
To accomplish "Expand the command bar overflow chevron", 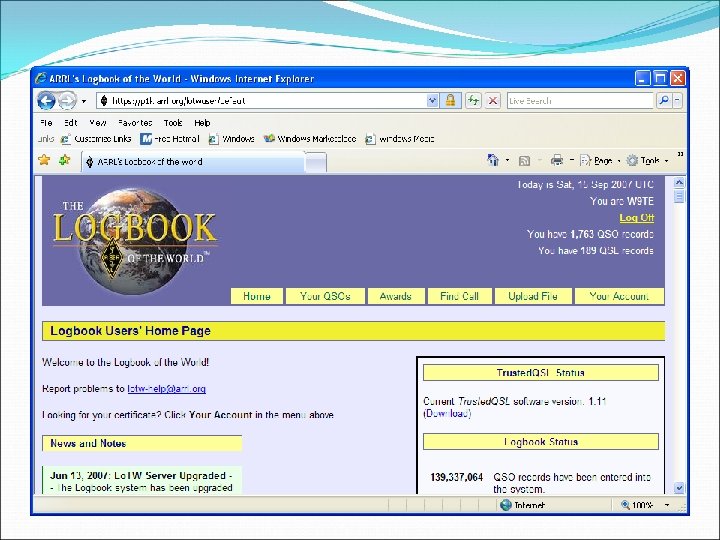I will [x=681, y=154].
